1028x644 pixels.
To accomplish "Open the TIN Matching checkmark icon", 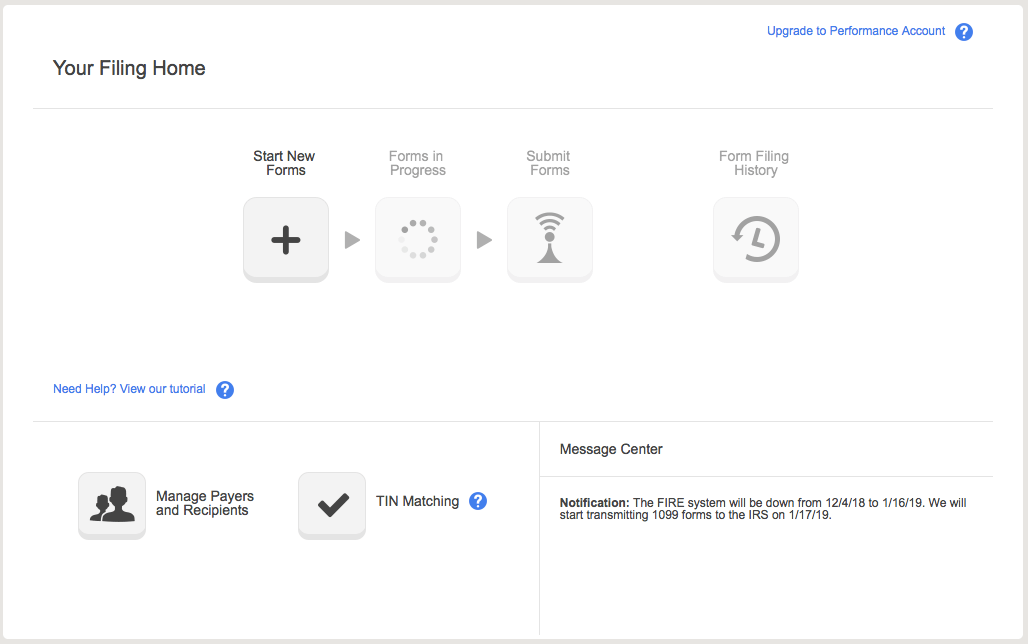I will [x=332, y=505].
